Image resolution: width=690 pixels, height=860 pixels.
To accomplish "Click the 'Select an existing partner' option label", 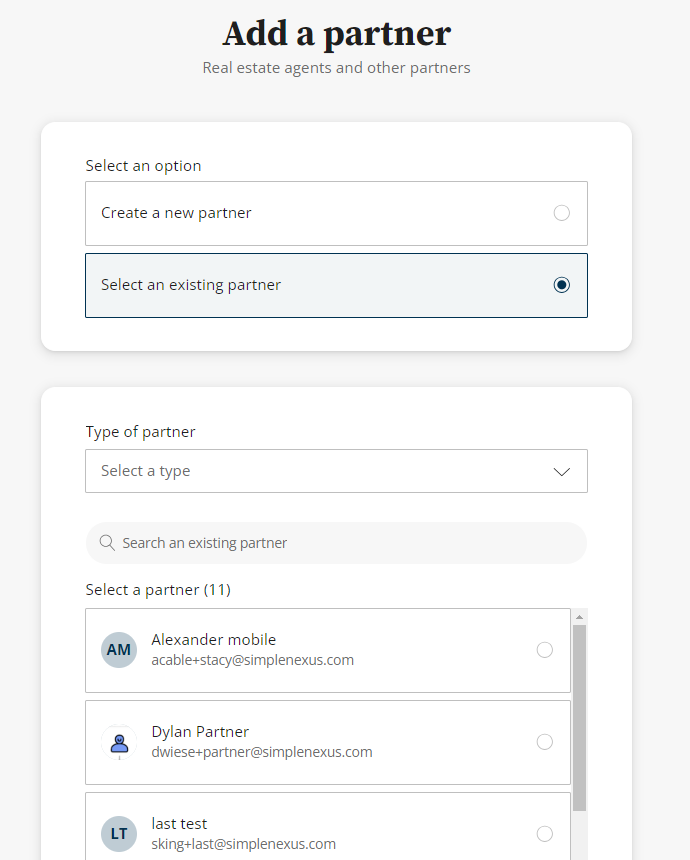I will point(191,285).
